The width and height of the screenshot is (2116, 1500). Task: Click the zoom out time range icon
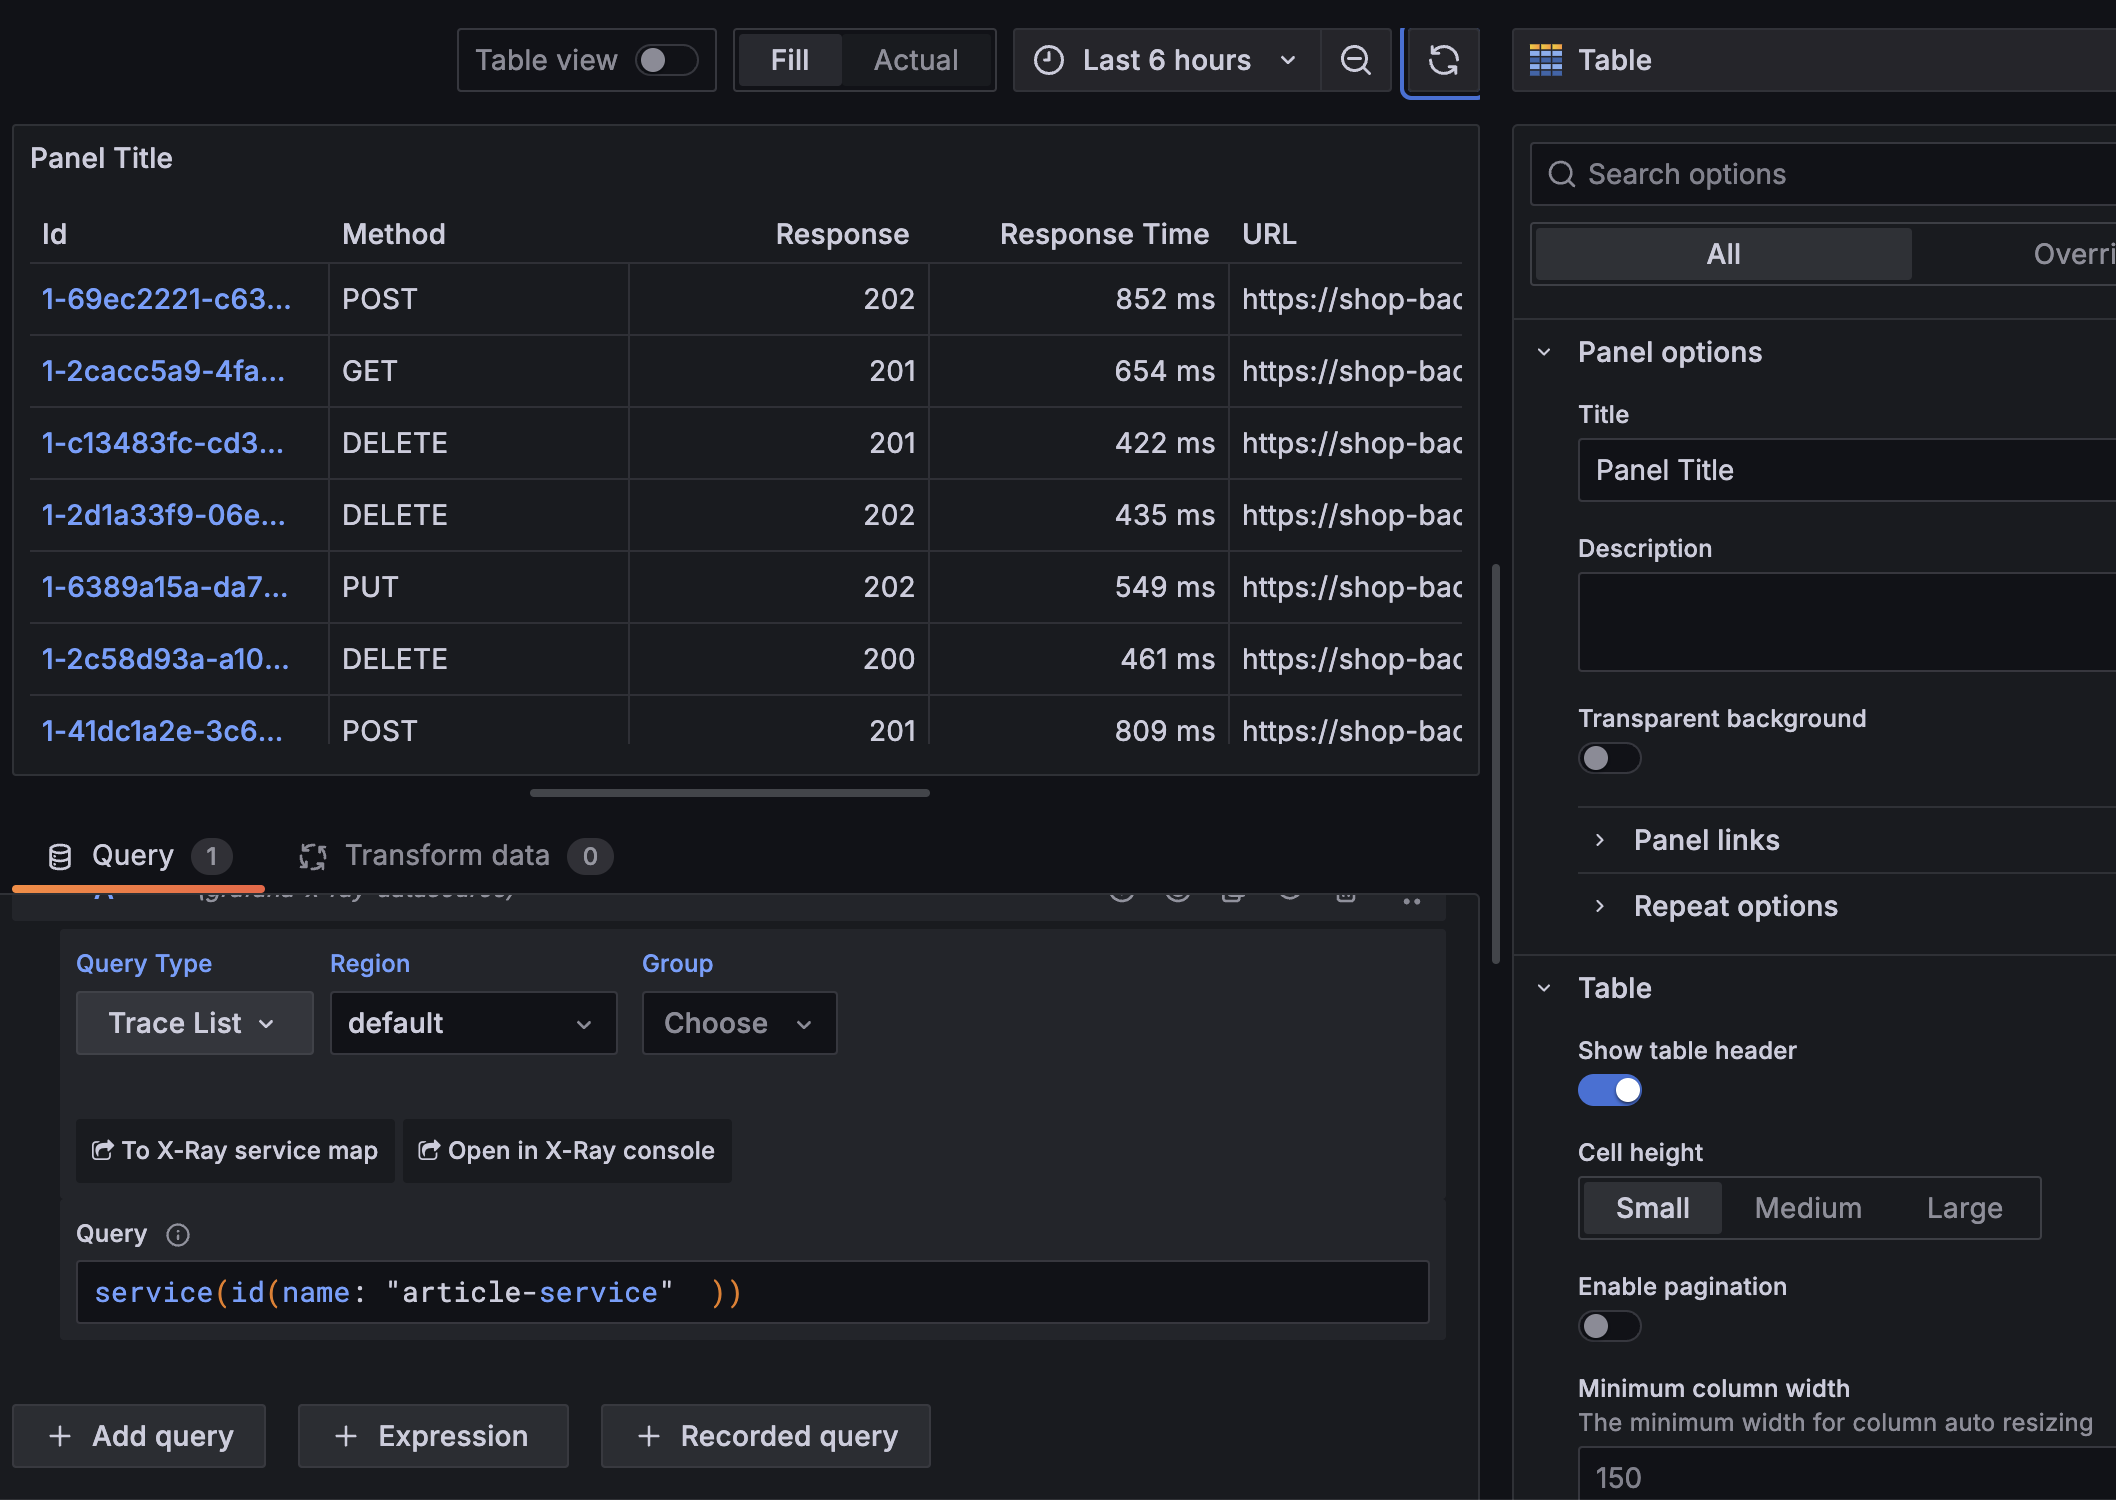coord(1355,60)
